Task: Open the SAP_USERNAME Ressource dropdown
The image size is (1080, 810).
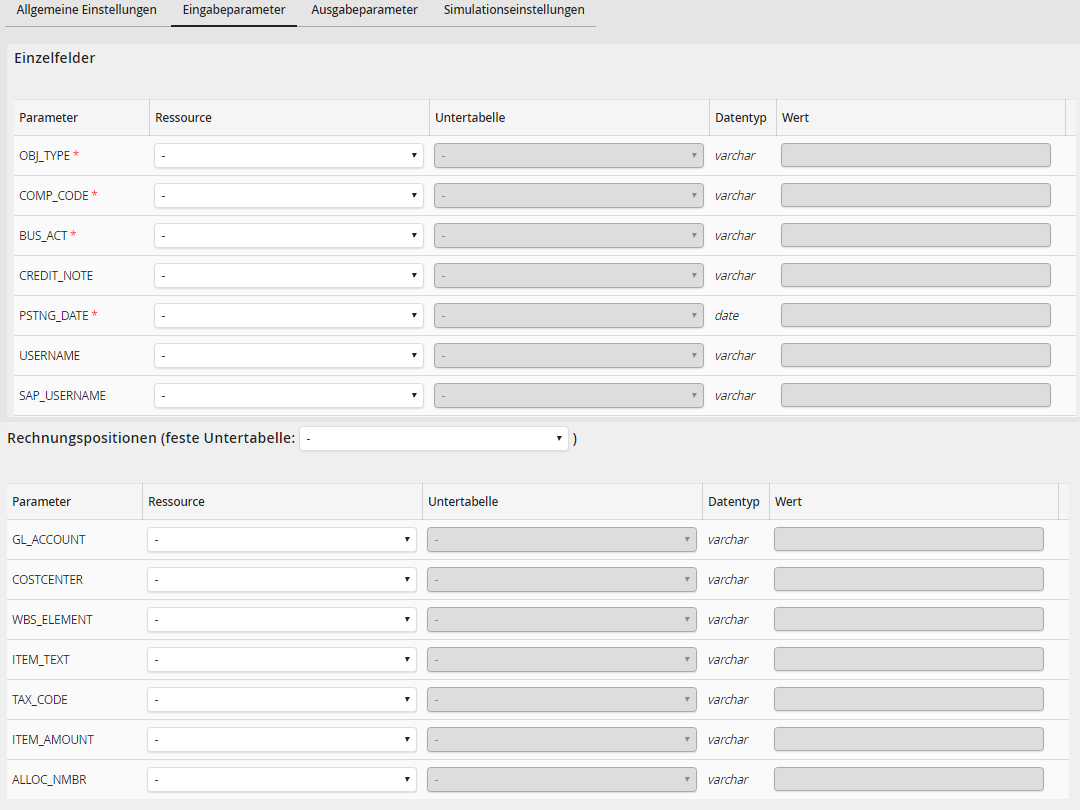Action: click(x=288, y=396)
